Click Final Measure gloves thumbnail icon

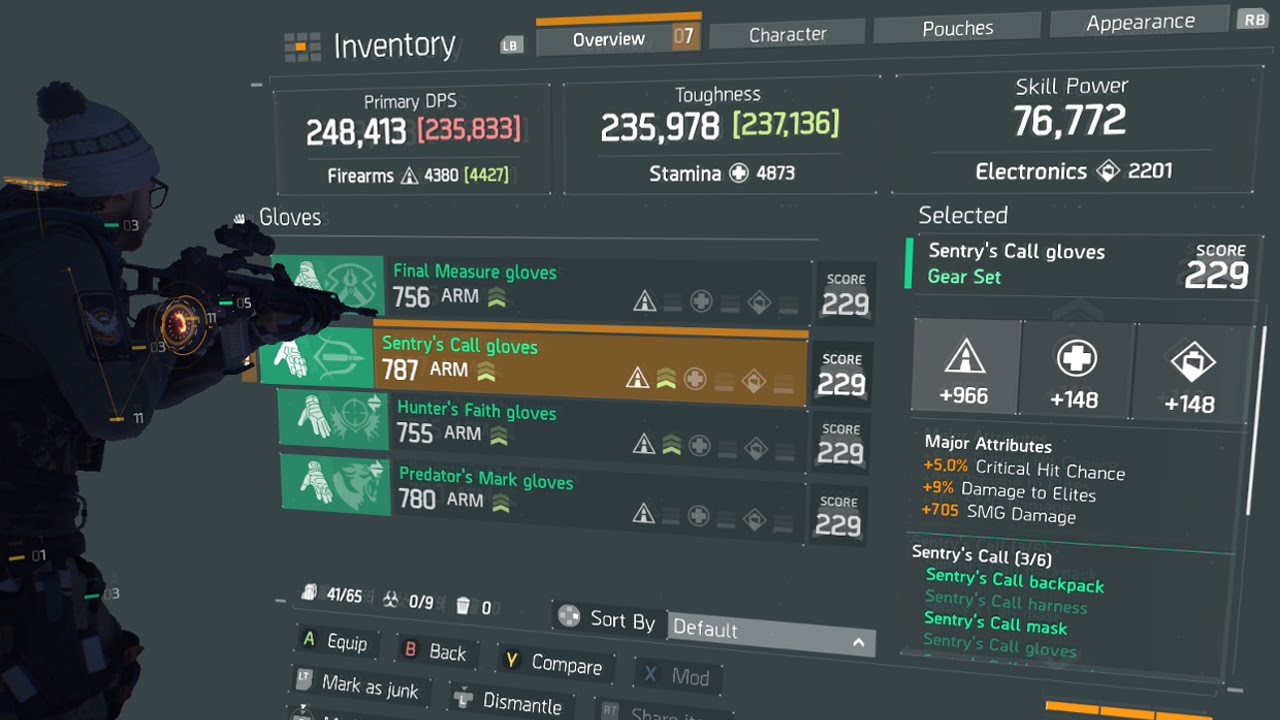click(327, 285)
